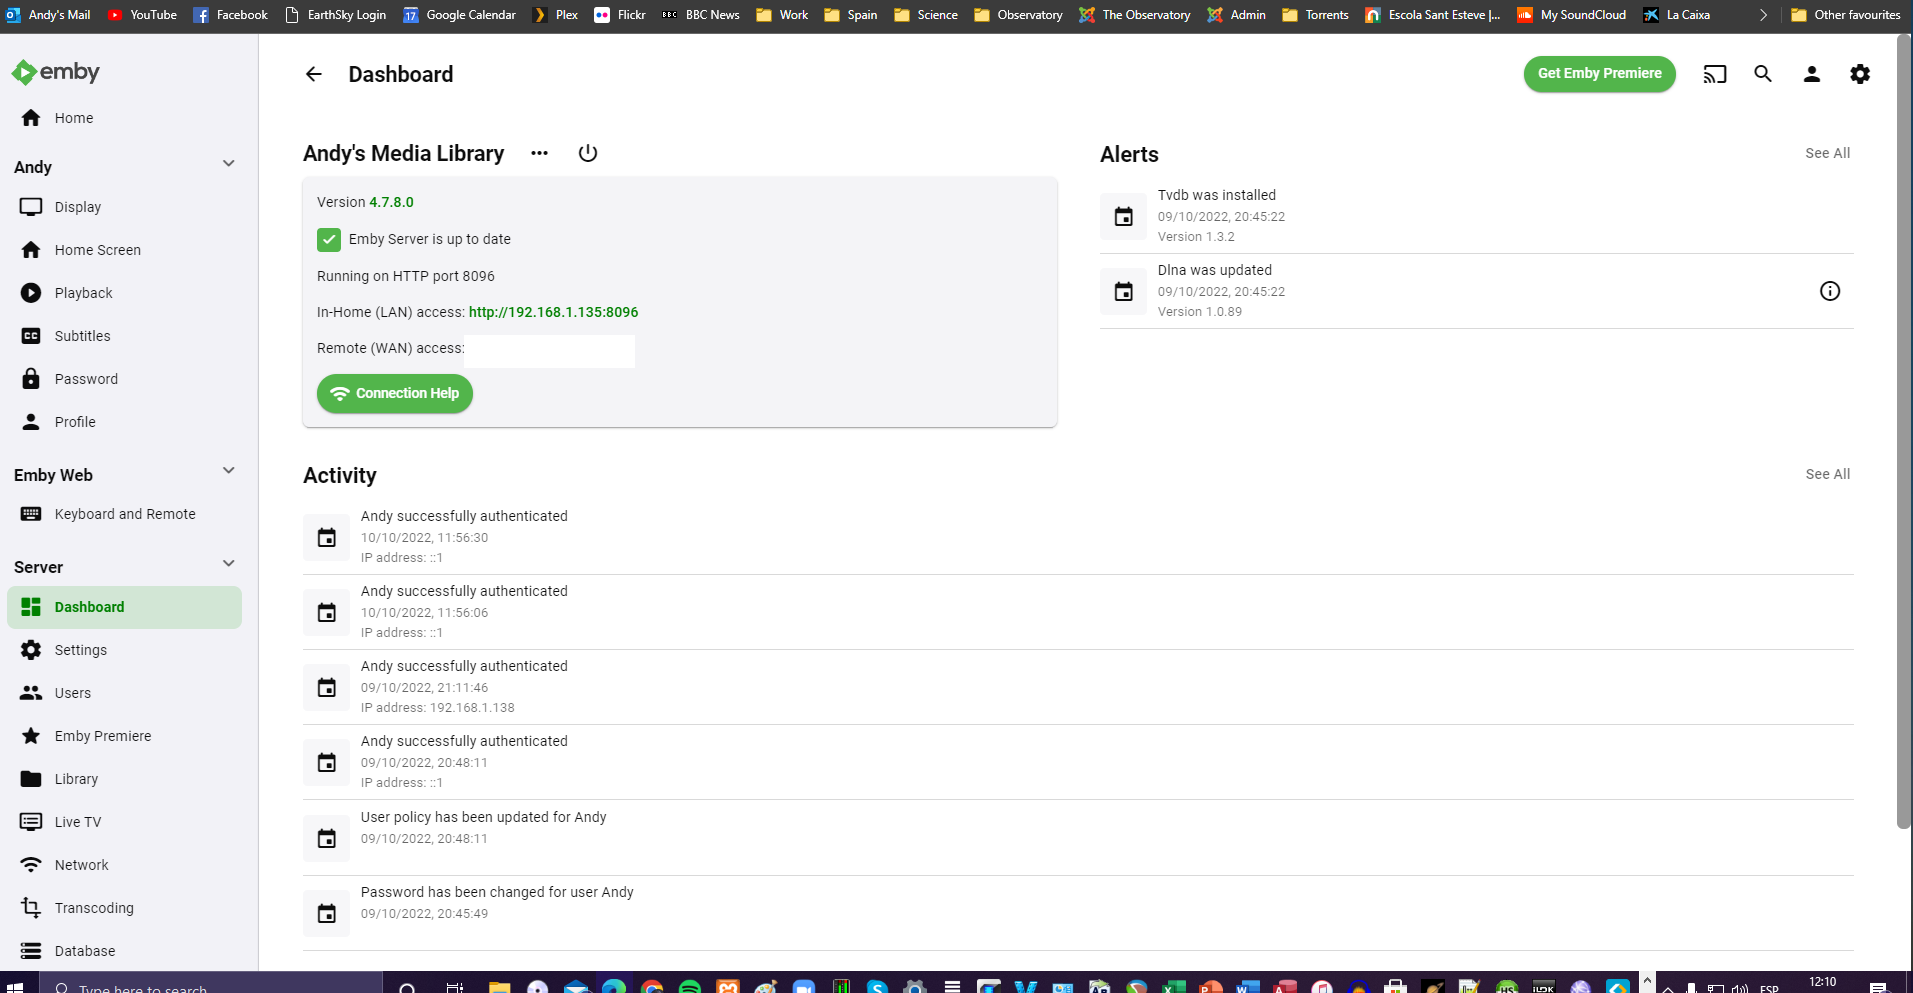Open the Plex bookmark
The height and width of the screenshot is (993, 1913).
(x=555, y=15)
